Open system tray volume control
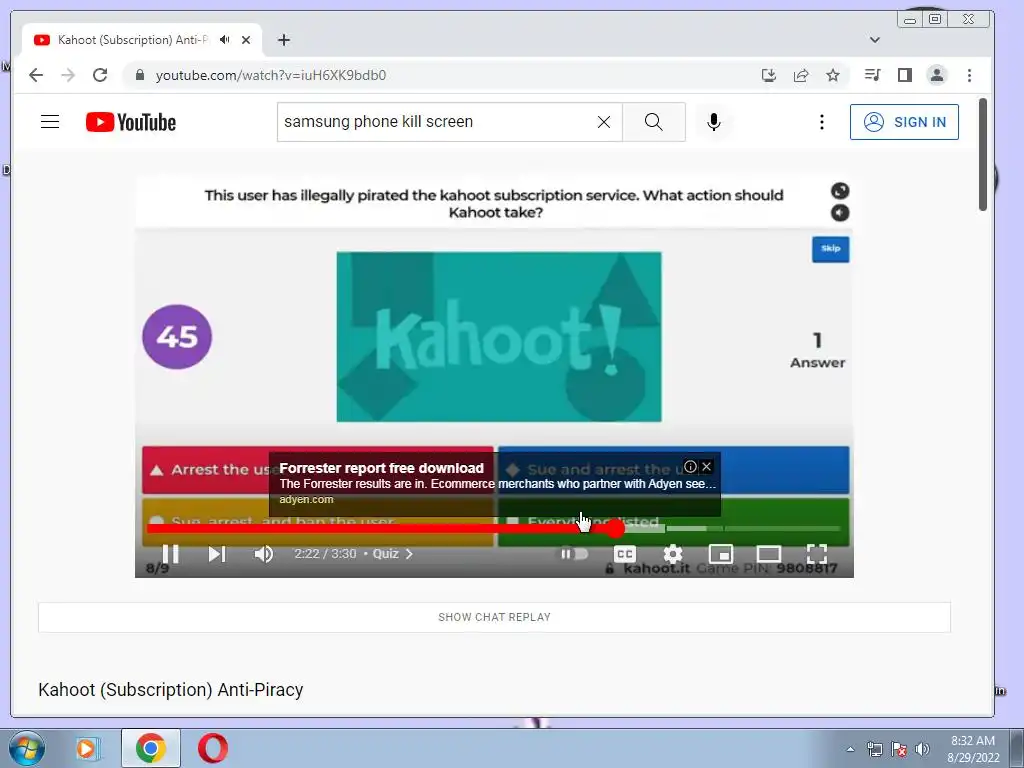 coord(922,749)
